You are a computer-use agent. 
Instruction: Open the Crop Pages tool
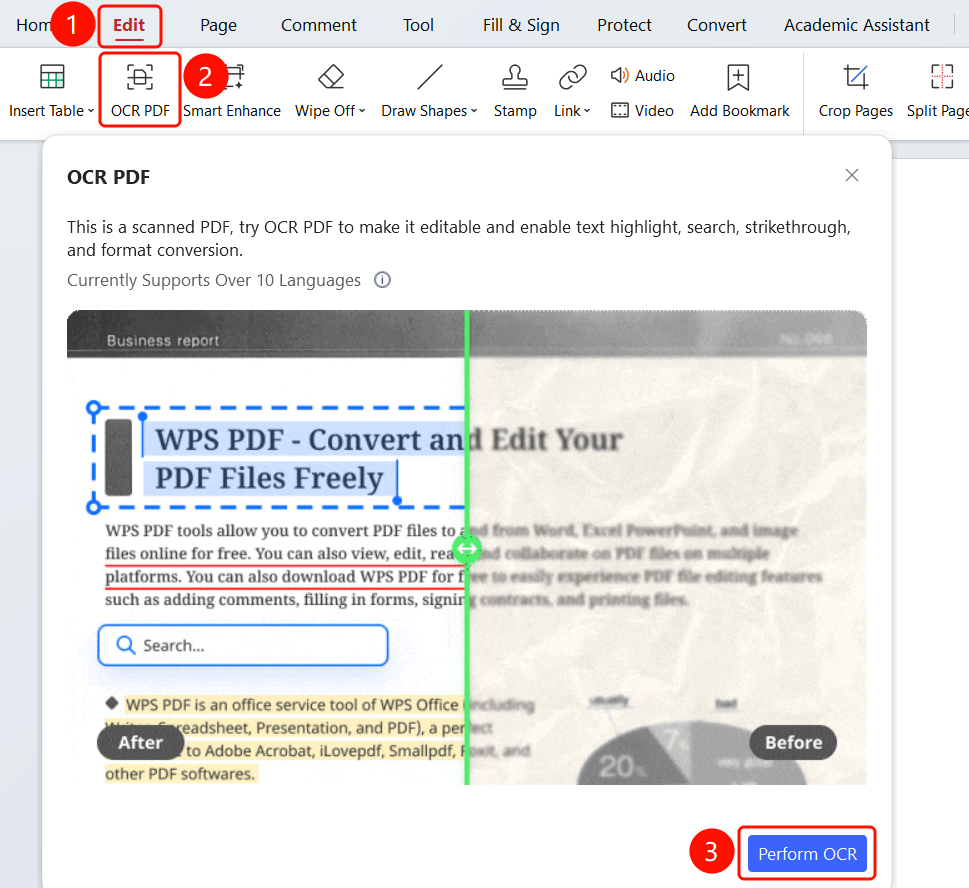pos(856,91)
